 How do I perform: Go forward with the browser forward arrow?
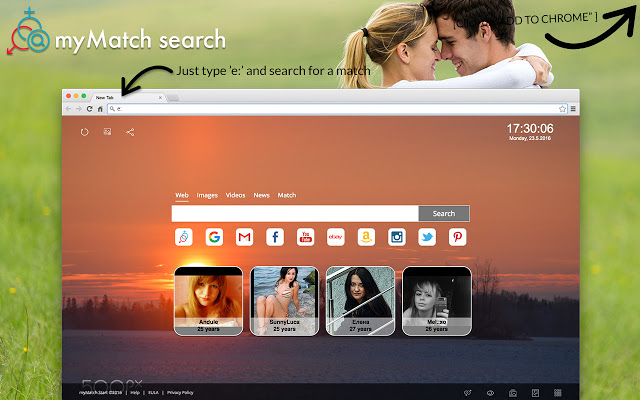click(x=79, y=109)
